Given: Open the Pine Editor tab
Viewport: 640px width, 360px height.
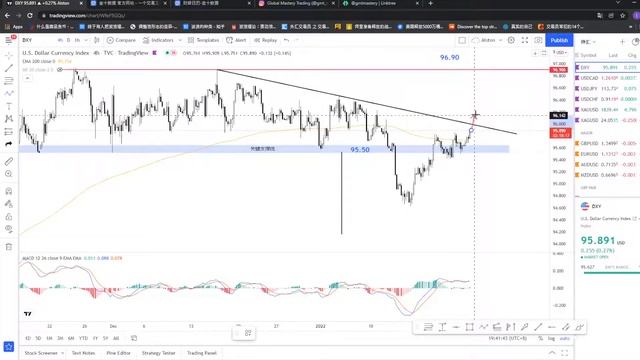Looking at the screenshot, I should pyautogui.click(x=118, y=353).
